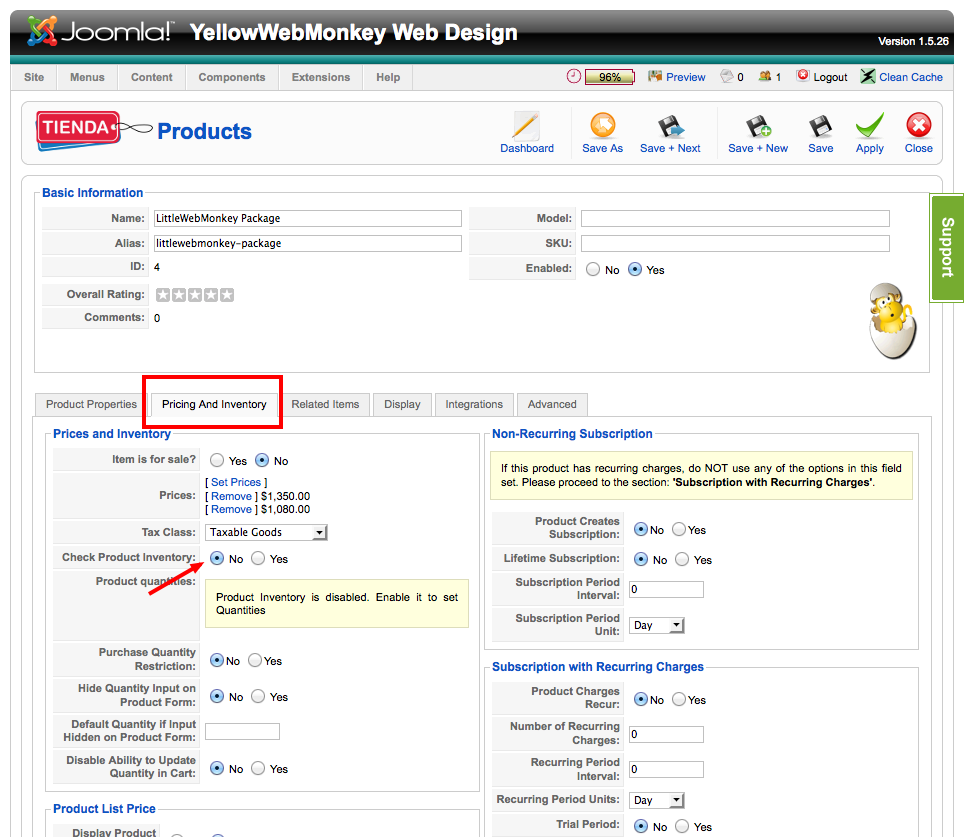Open the Tax Class dropdown

[x=267, y=532]
